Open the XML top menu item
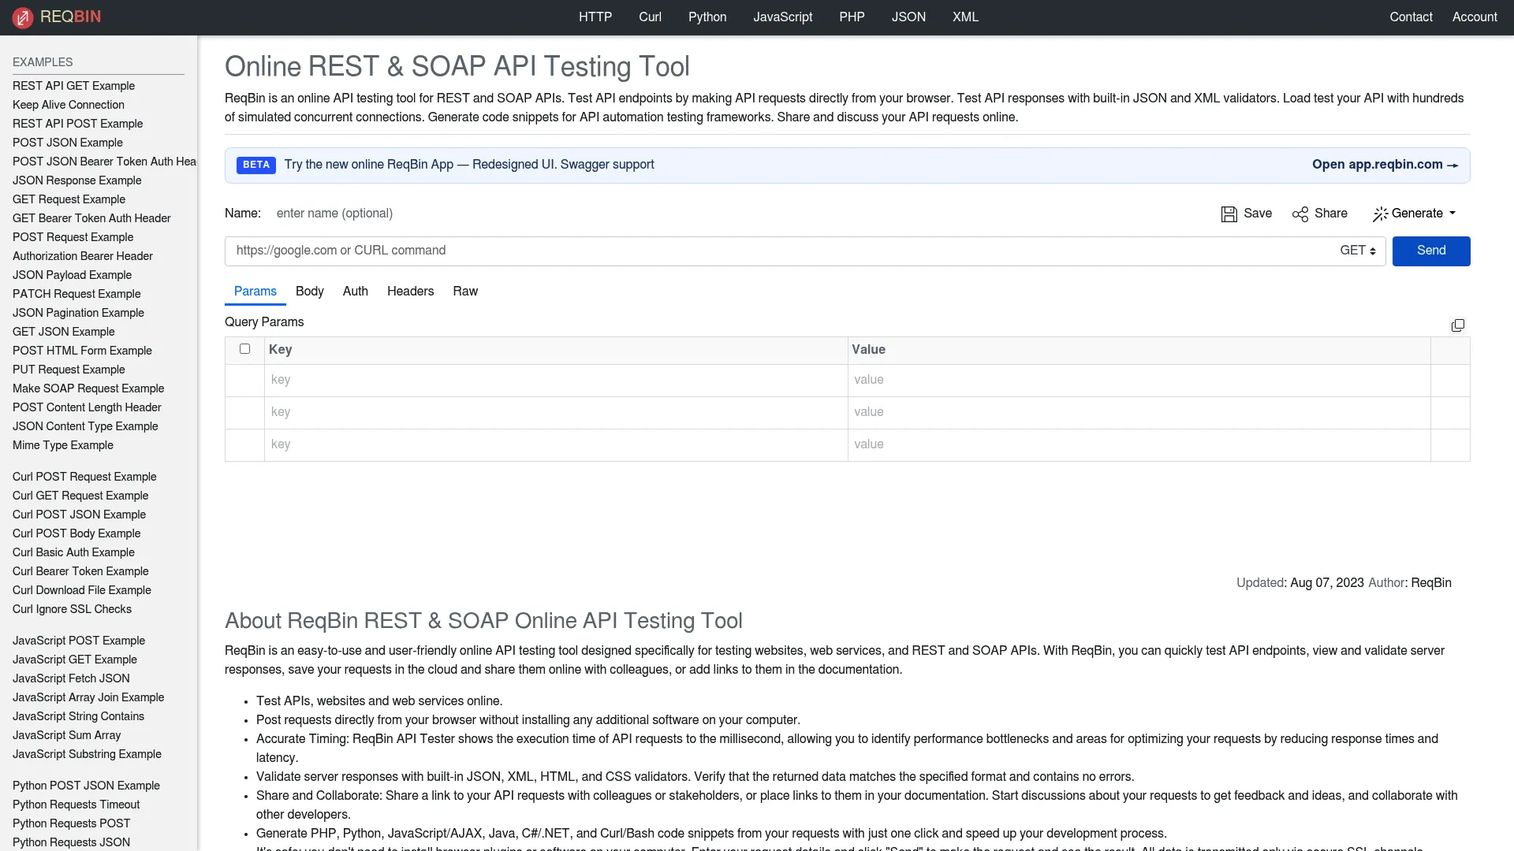 pyautogui.click(x=965, y=17)
